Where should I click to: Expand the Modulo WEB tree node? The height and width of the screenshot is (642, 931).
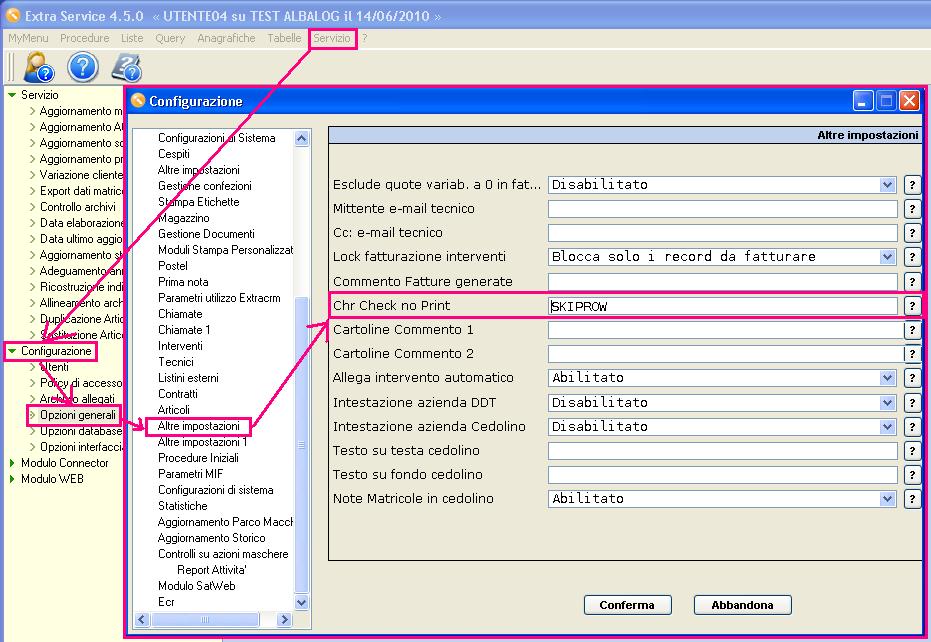pos(12,479)
